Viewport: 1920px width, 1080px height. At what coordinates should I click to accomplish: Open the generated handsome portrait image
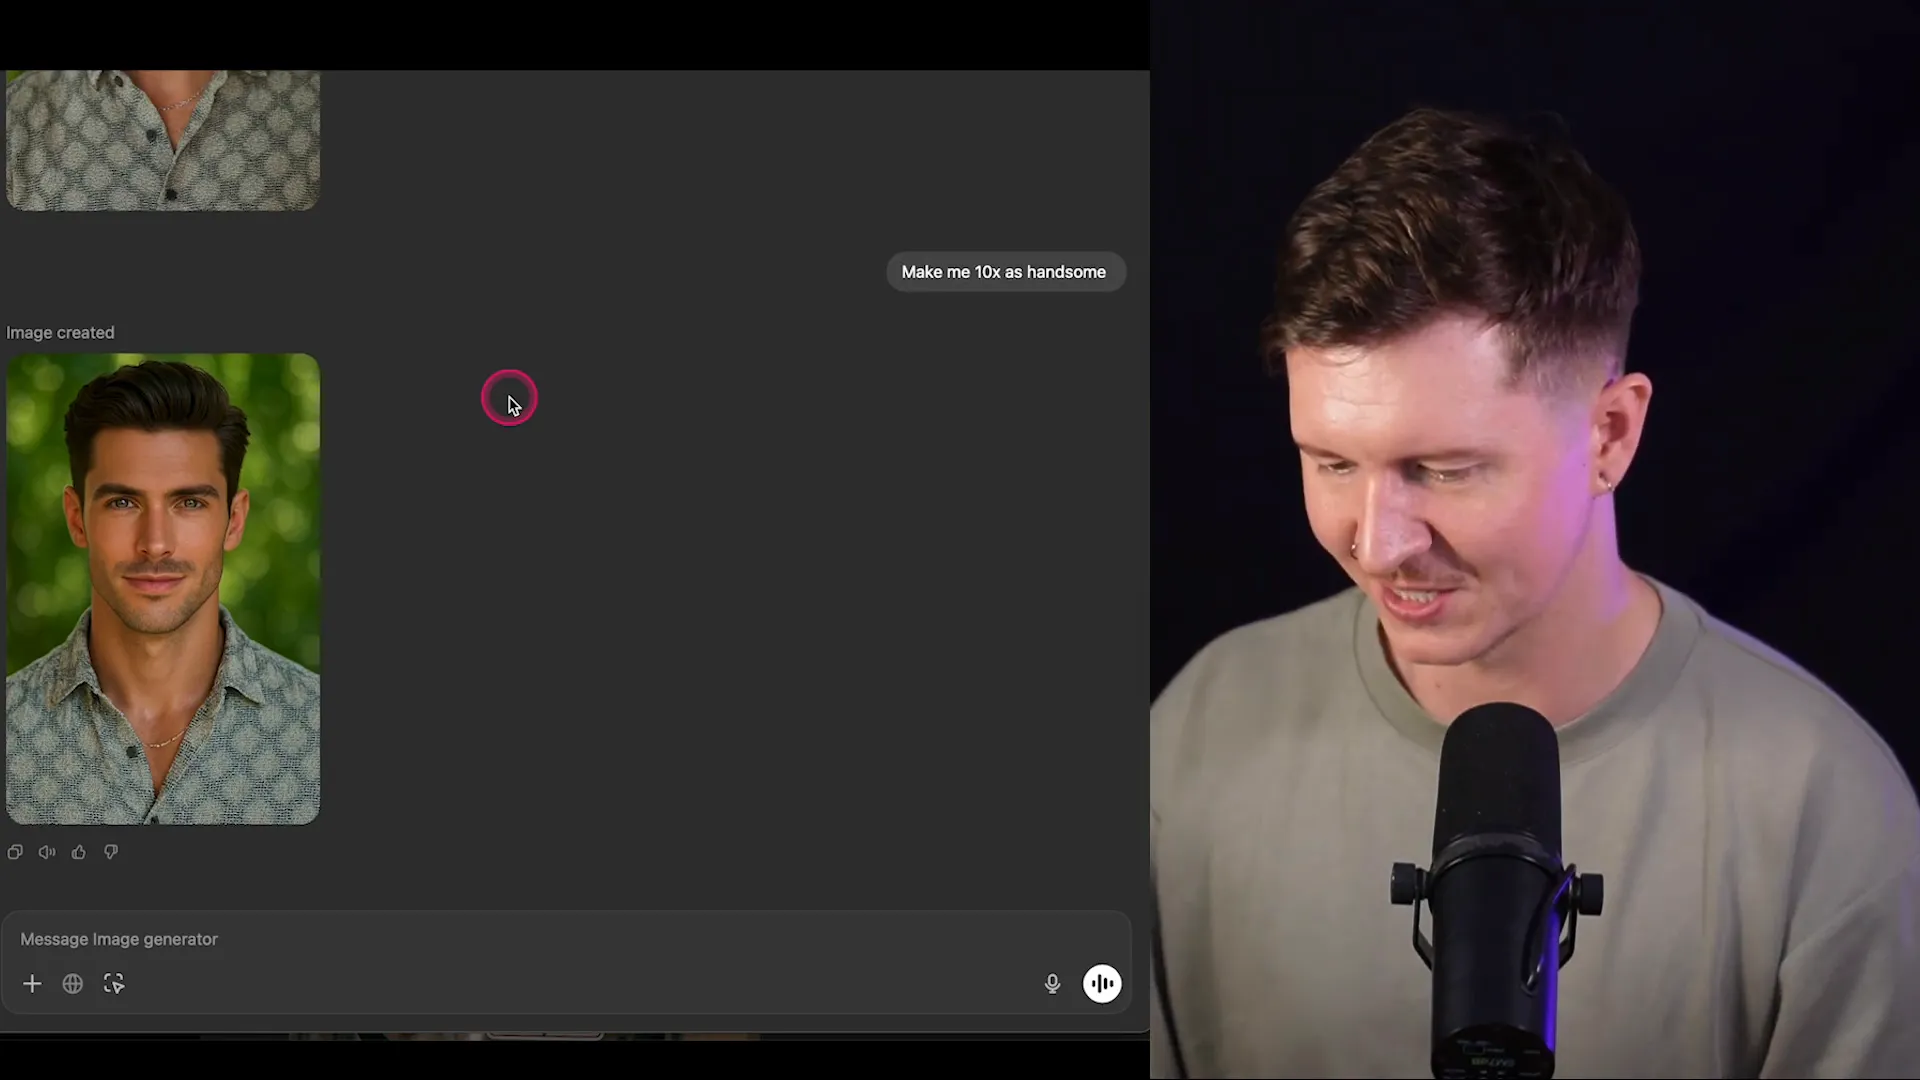point(163,589)
